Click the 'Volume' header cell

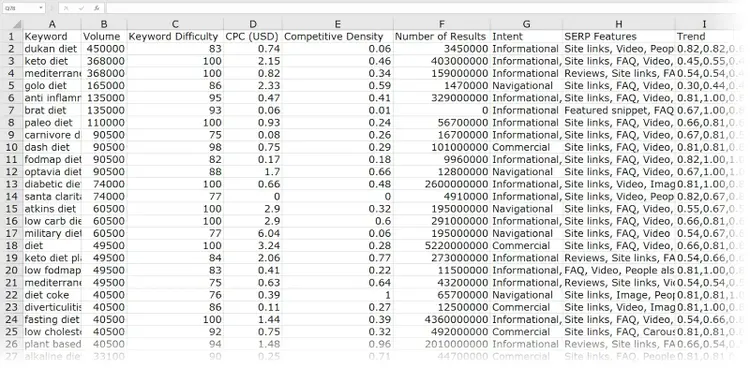pos(104,36)
